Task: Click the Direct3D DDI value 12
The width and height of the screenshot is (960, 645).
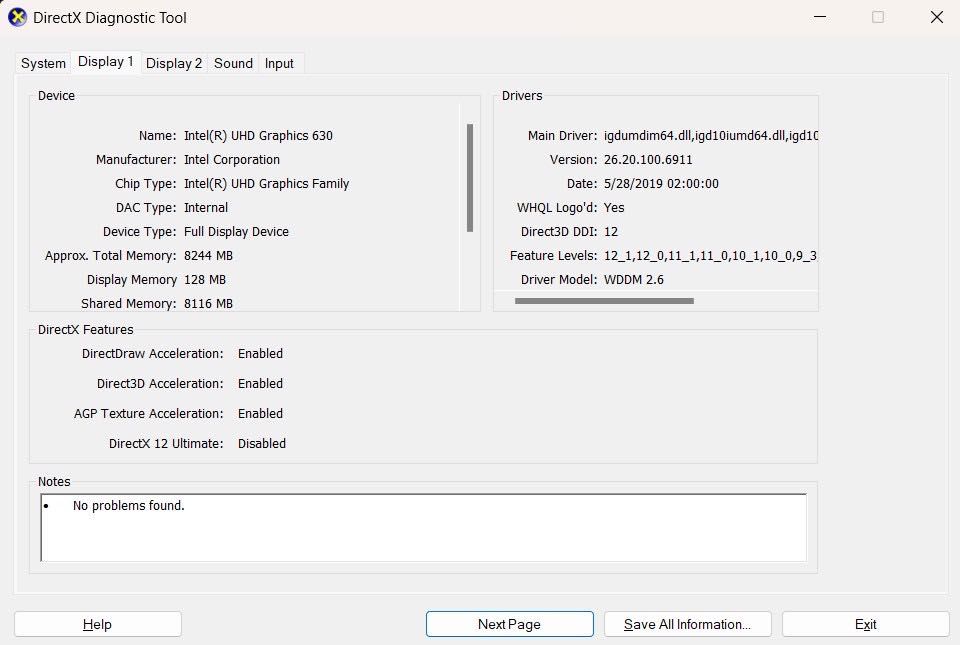Action: coord(611,232)
